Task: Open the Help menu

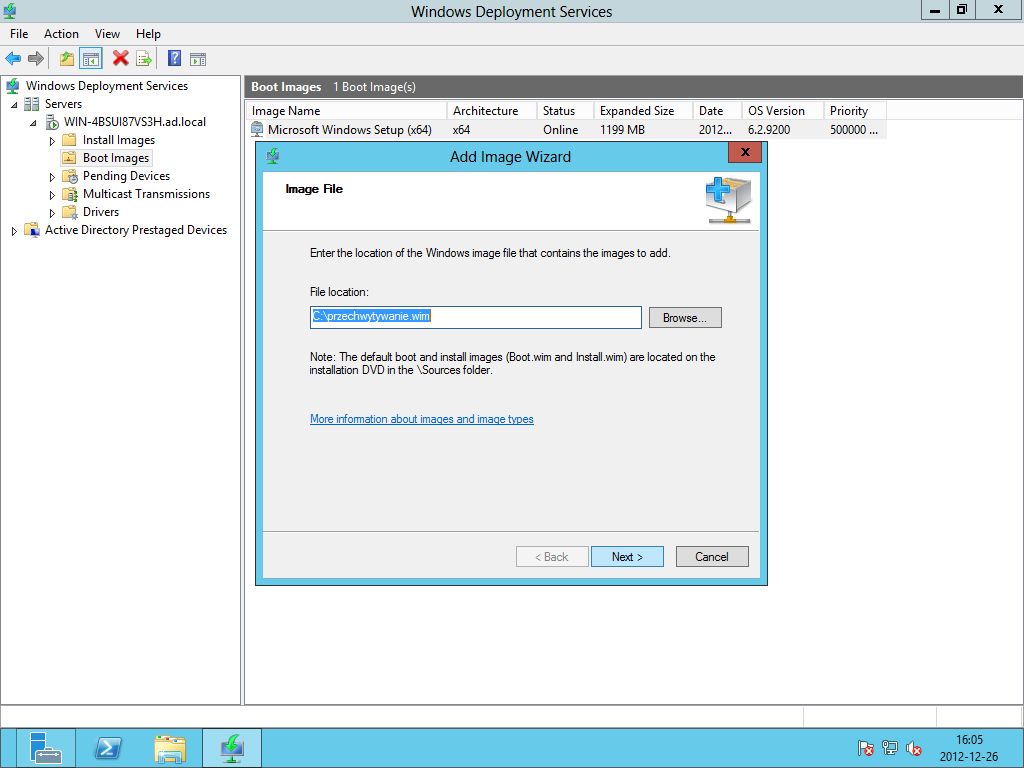Action: tap(148, 34)
